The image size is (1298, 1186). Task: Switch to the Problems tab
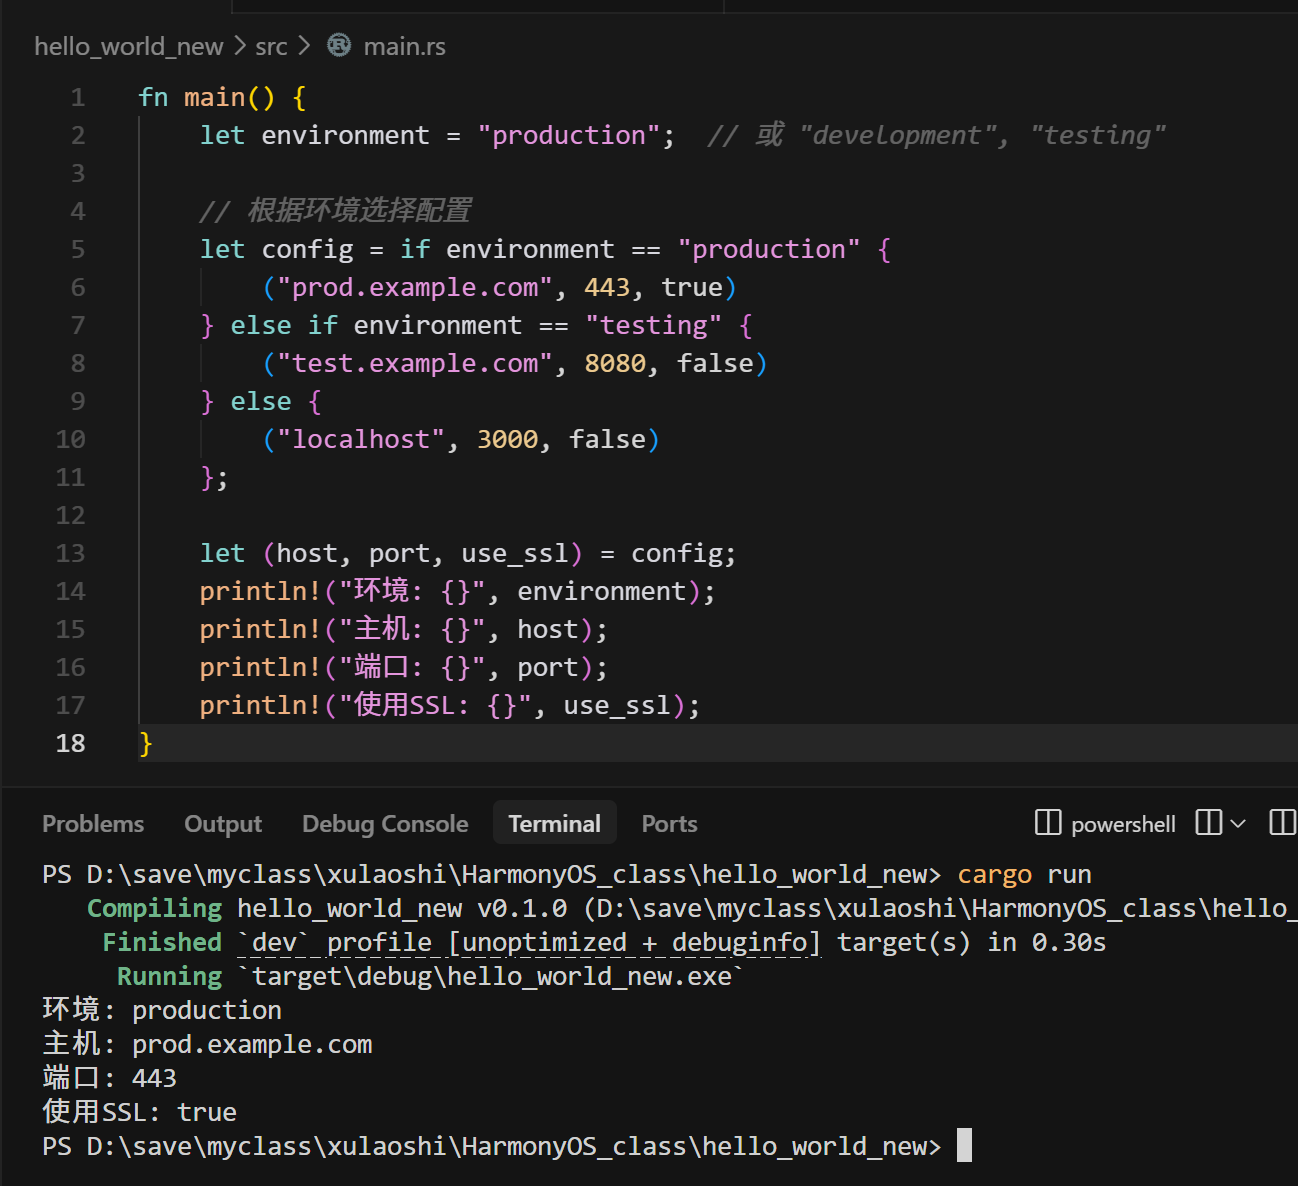[x=93, y=823]
